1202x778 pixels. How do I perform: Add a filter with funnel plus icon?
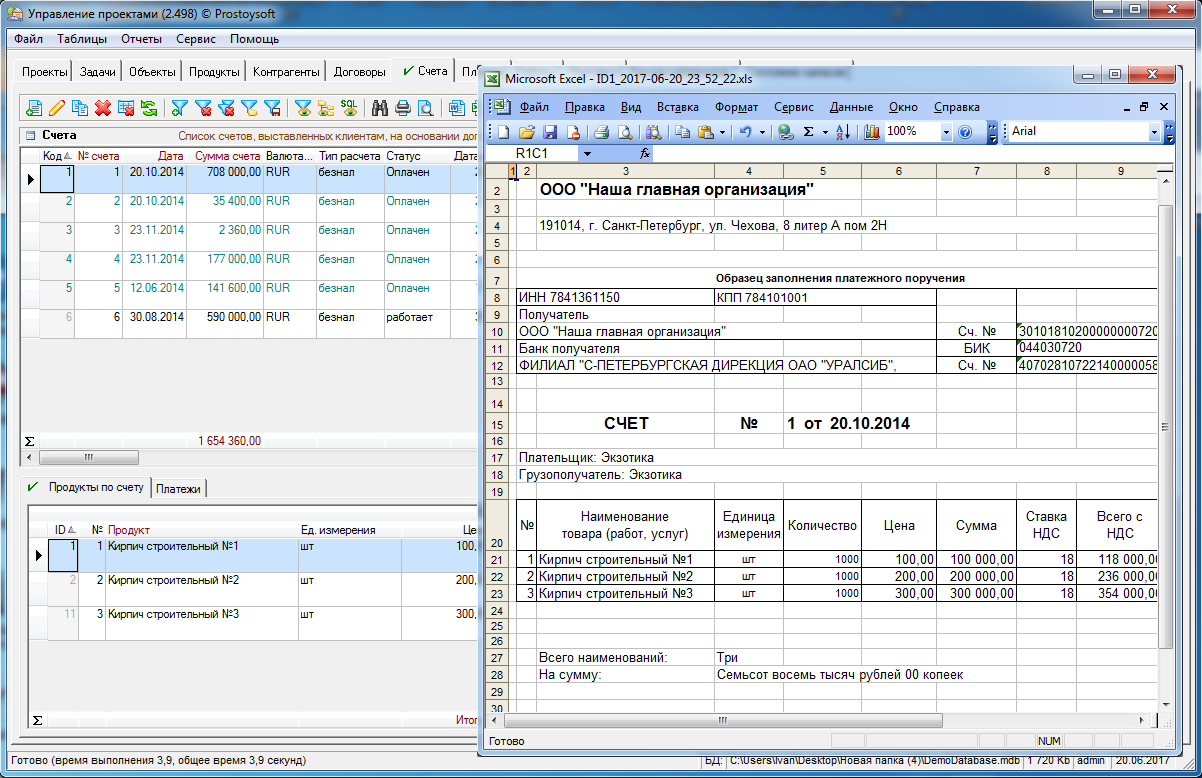click(x=179, y=107)
